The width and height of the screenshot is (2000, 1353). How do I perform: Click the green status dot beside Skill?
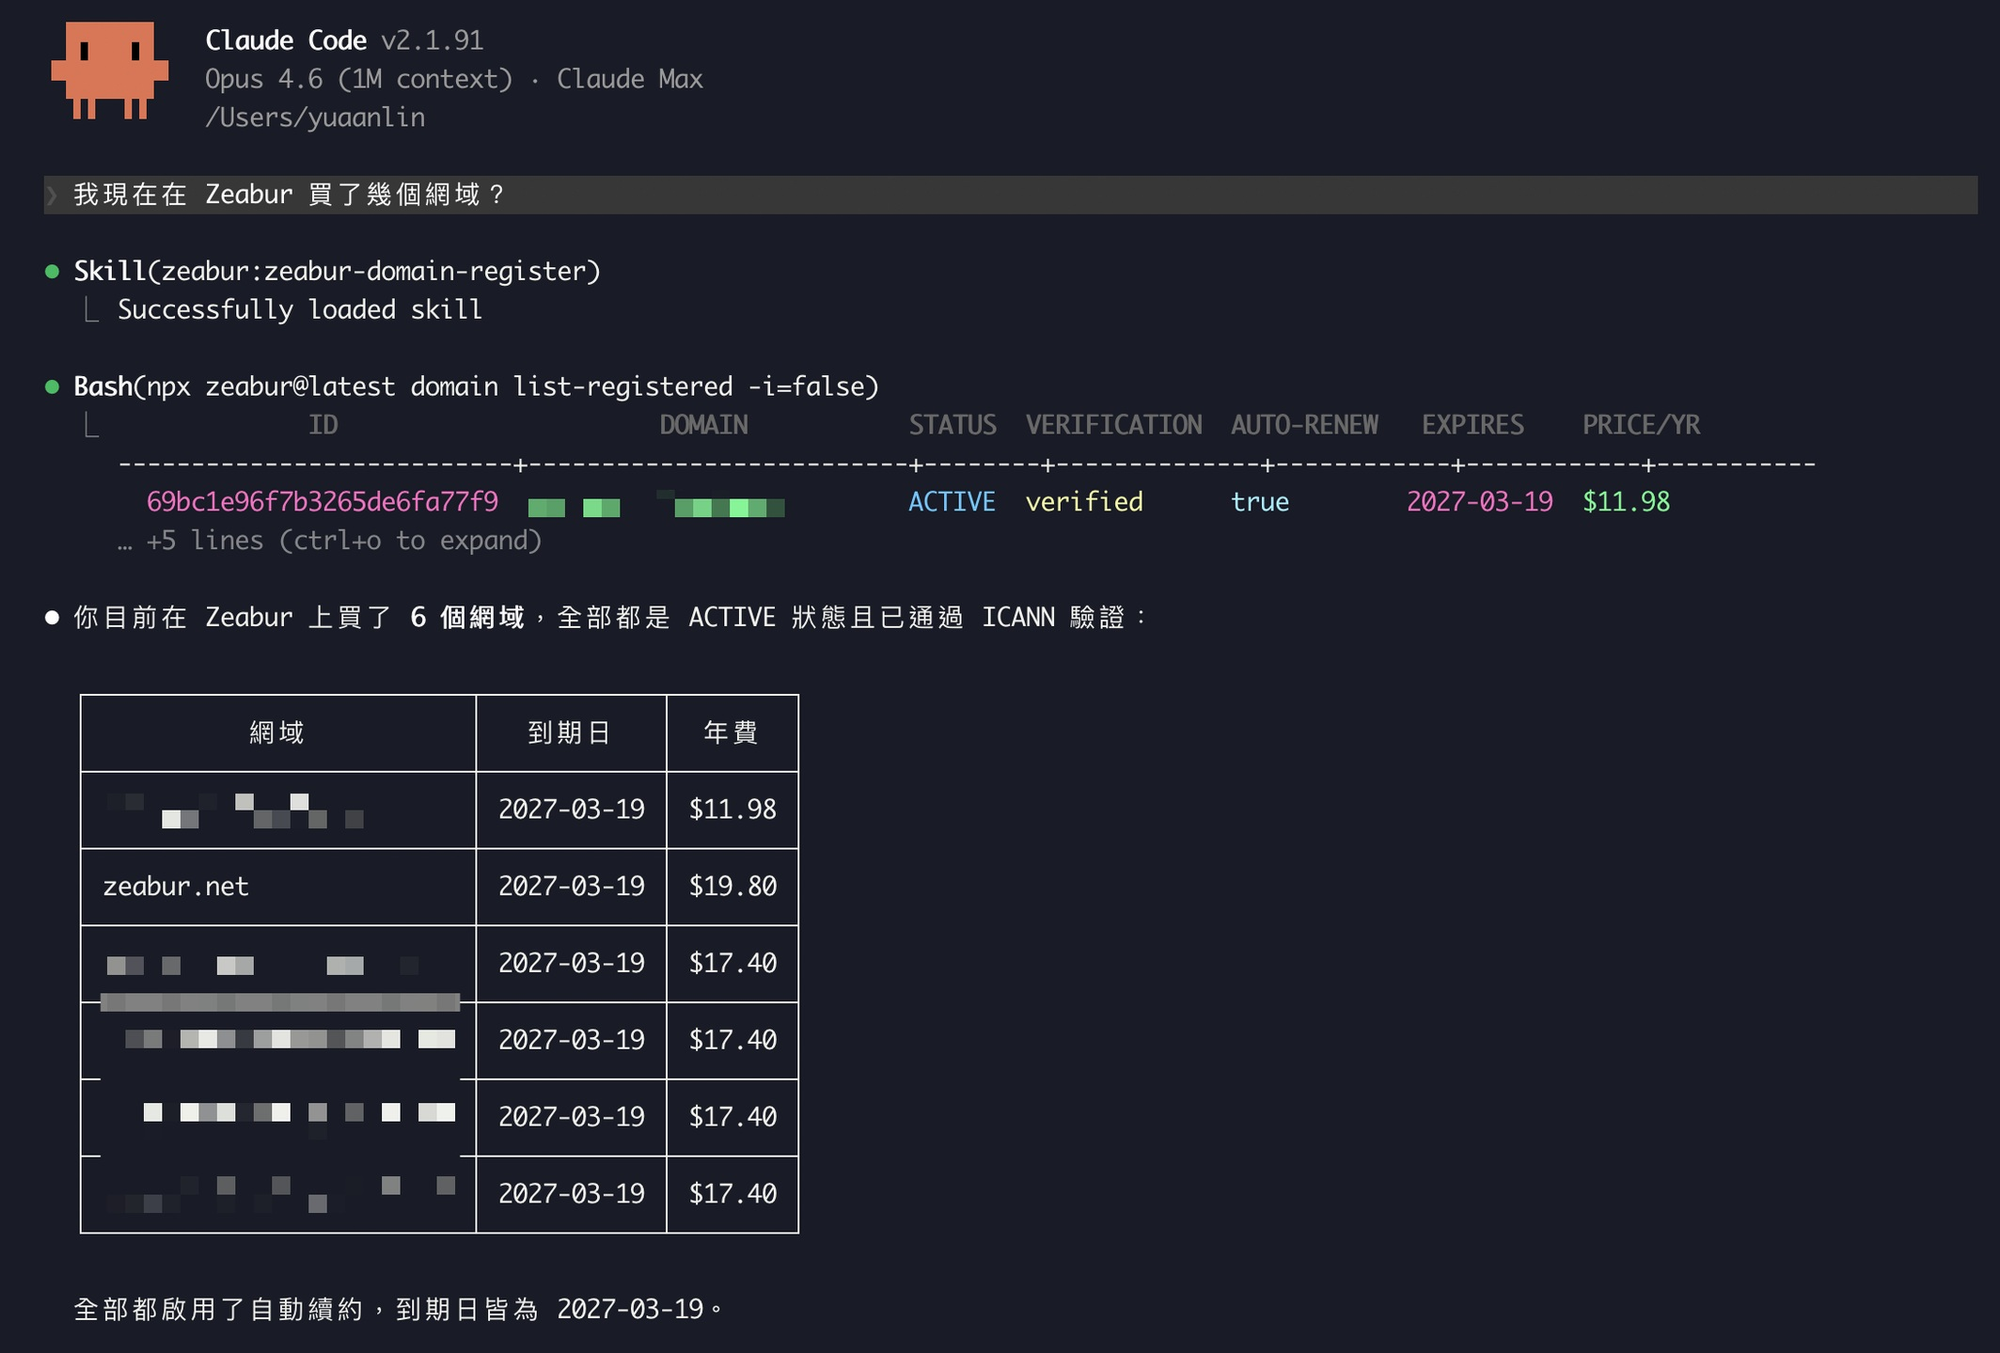point(52,271)
